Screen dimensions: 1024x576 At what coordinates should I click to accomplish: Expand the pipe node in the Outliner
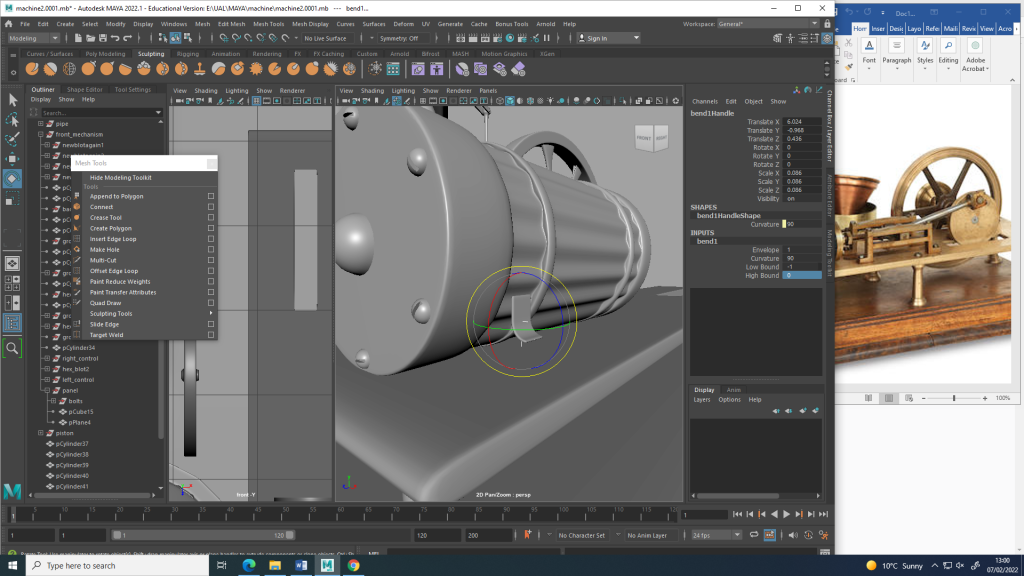pyautogui.click(x=40, y=123)
